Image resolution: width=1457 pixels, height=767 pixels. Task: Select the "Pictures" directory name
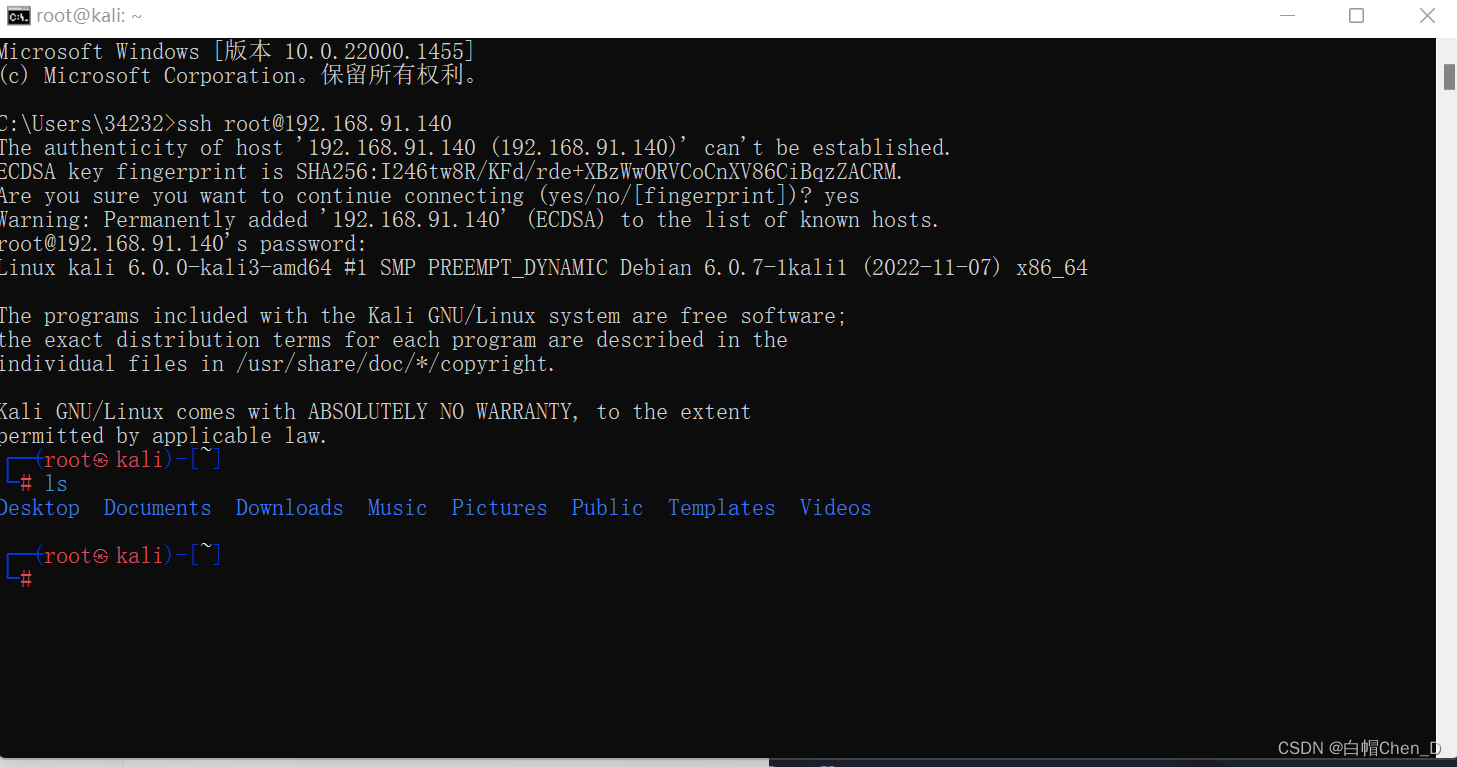(x=499, y=508)
